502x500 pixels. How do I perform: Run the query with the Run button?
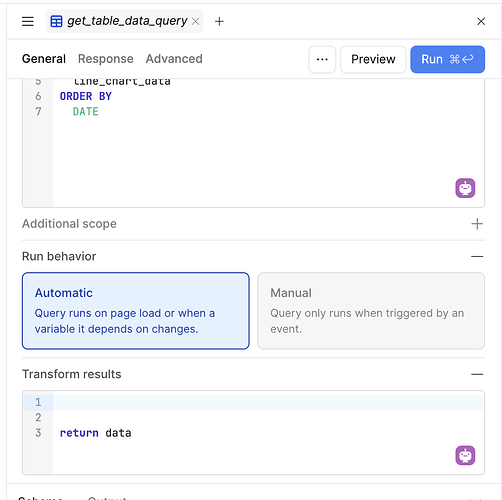click(447, 59)
